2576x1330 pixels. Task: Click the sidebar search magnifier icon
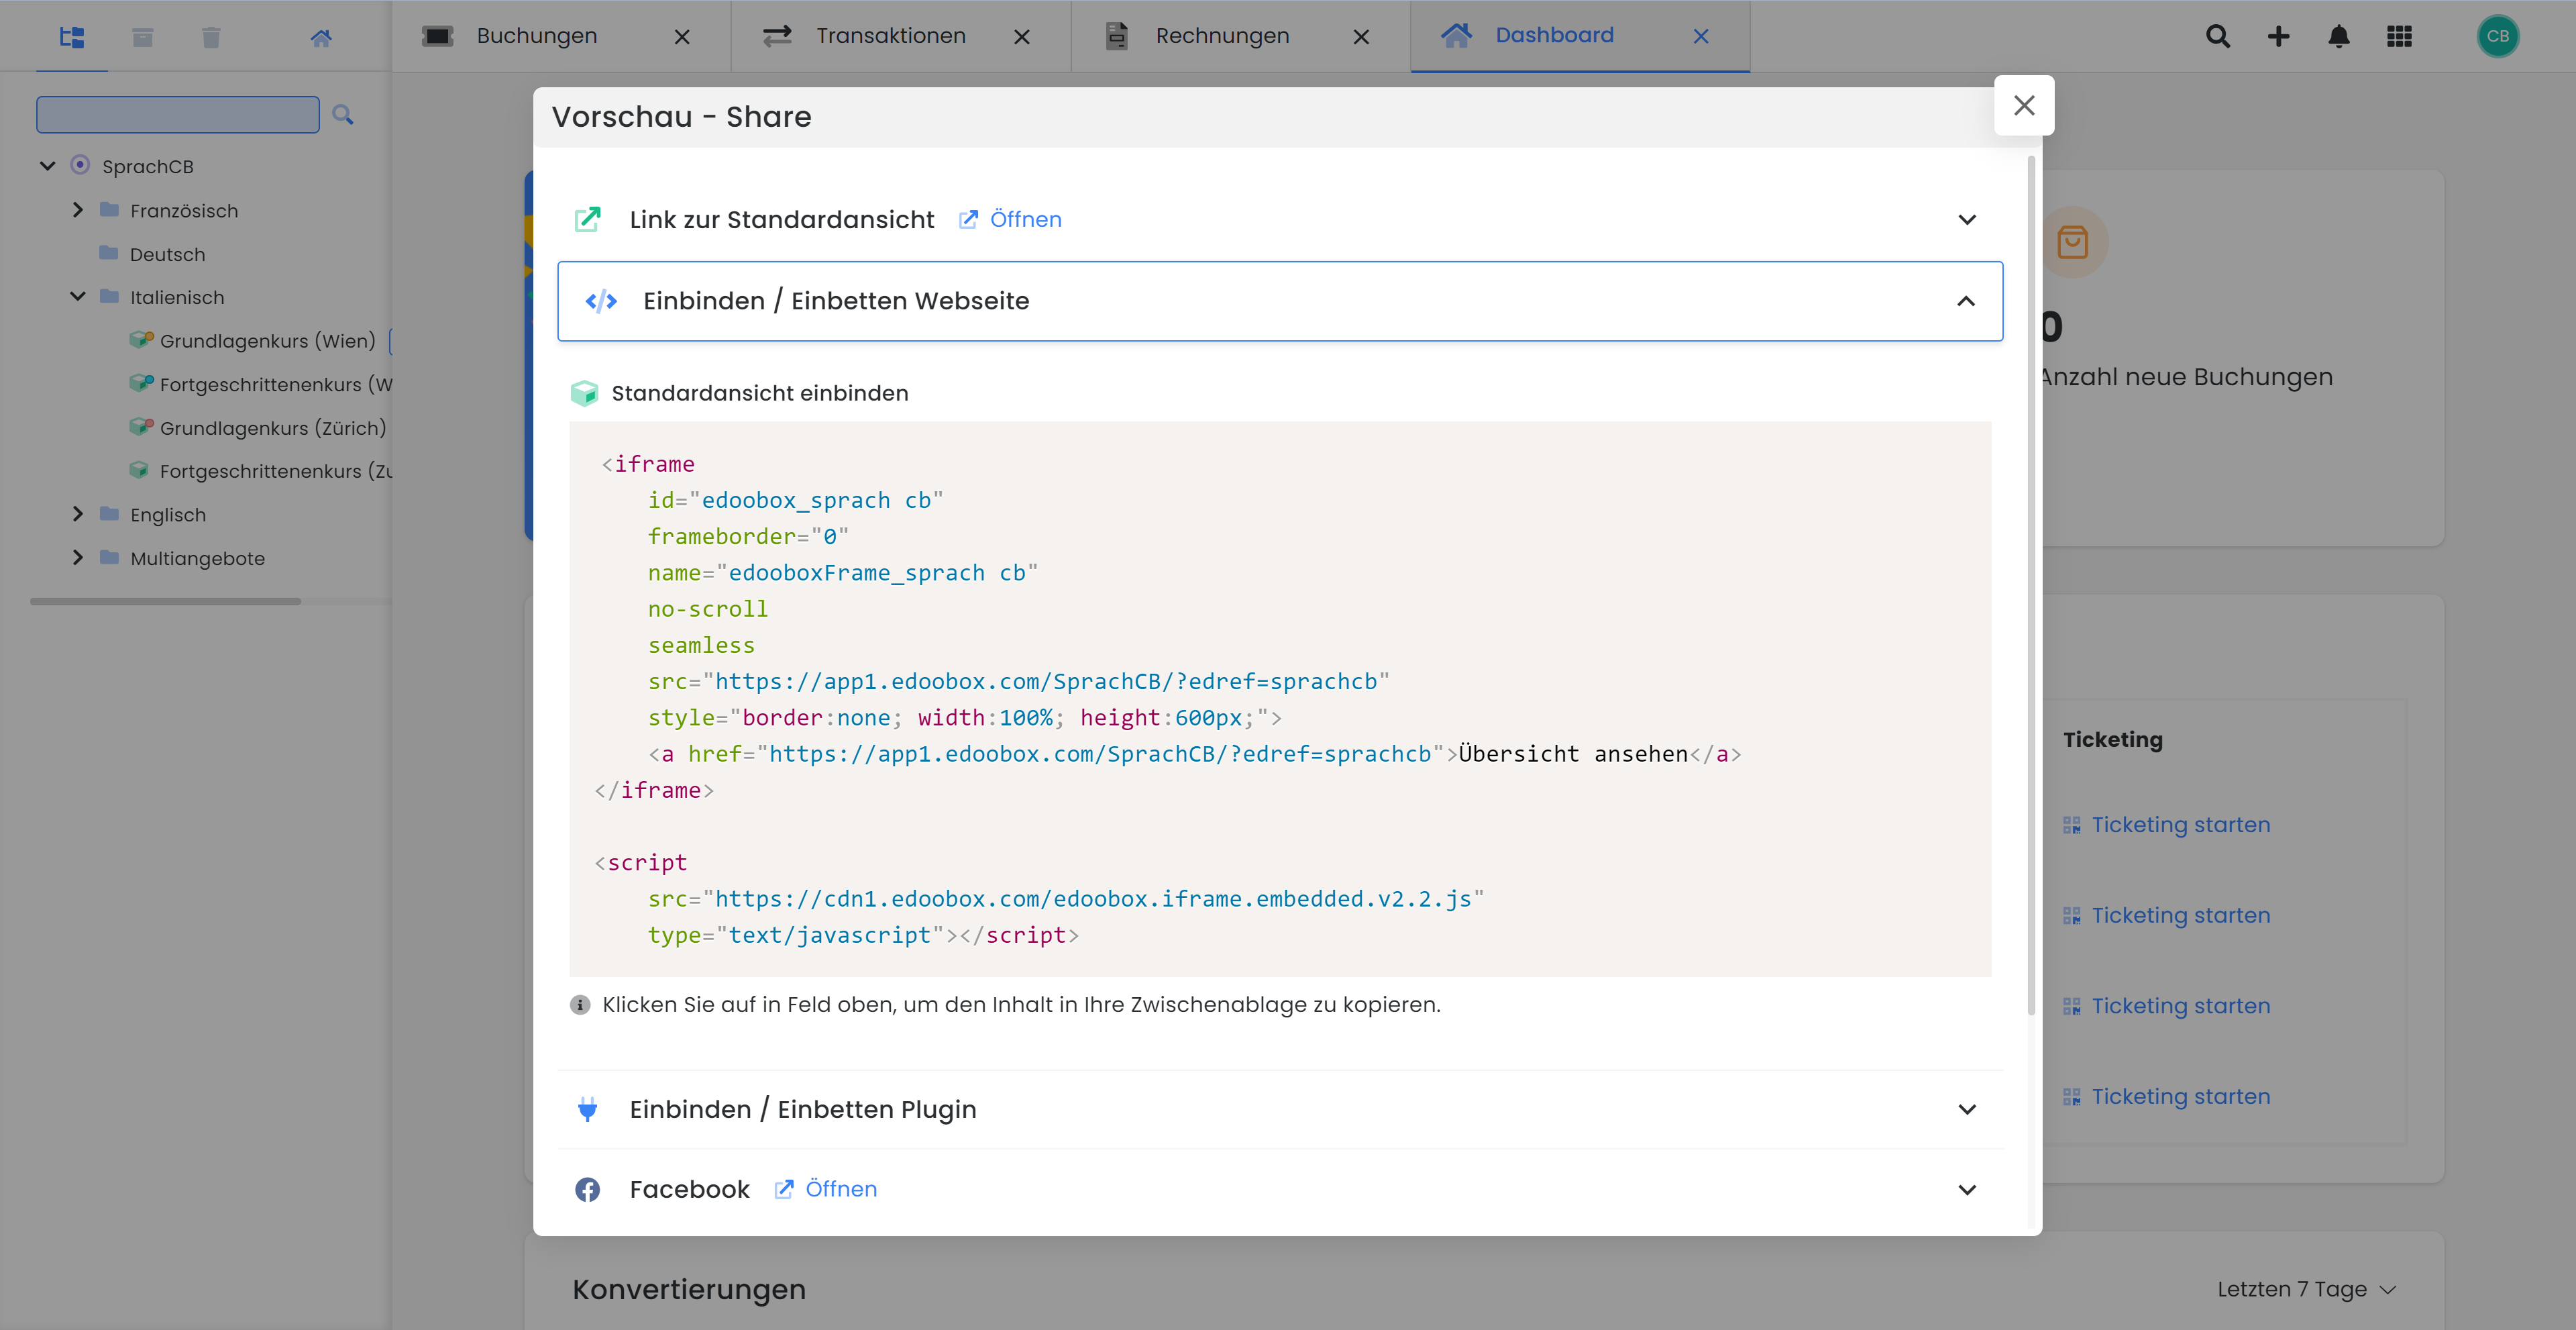343,115
